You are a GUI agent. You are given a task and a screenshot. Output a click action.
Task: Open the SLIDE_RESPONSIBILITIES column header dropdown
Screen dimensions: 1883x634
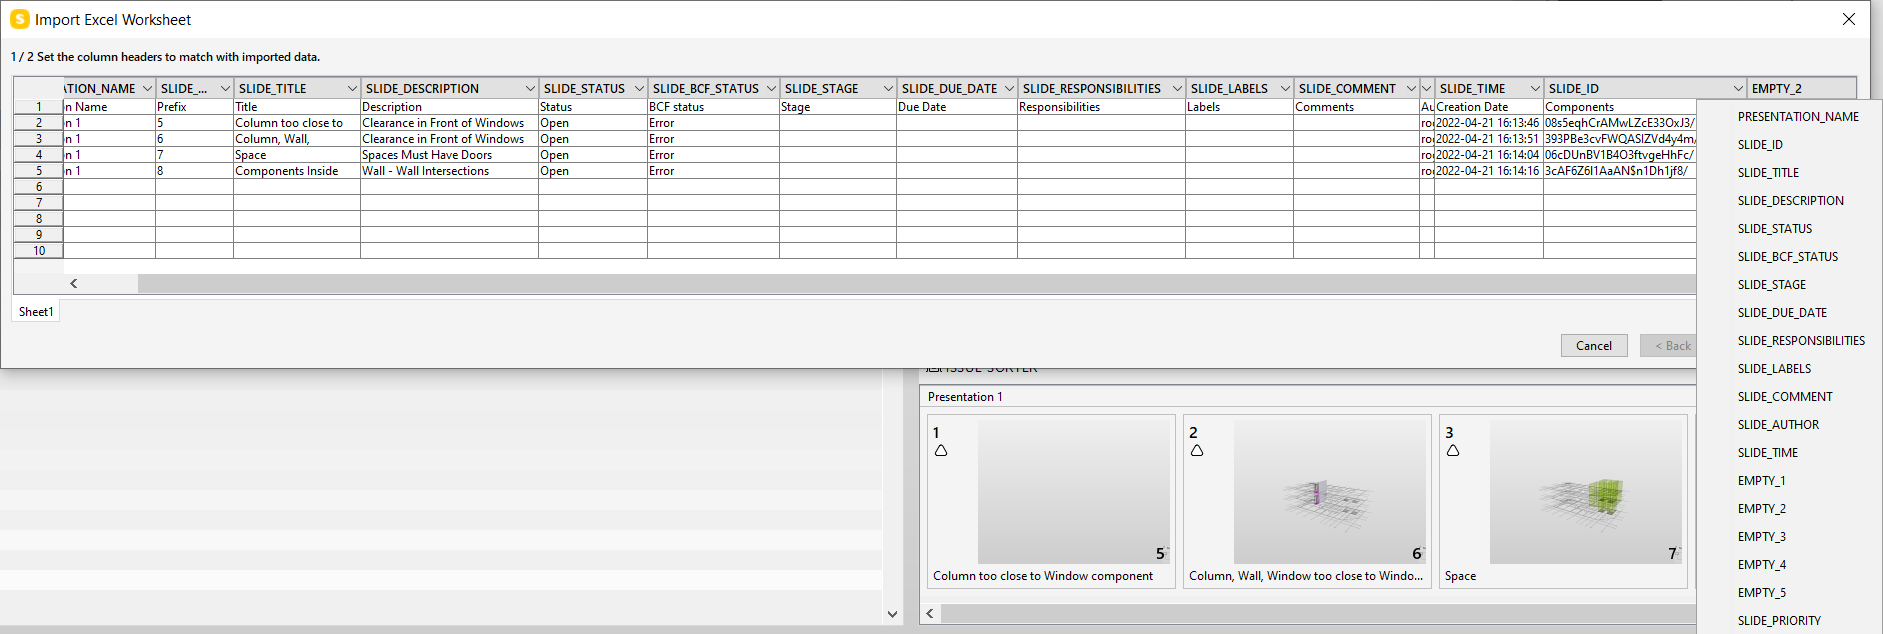pyautogui.click(x=1177, y=89)
